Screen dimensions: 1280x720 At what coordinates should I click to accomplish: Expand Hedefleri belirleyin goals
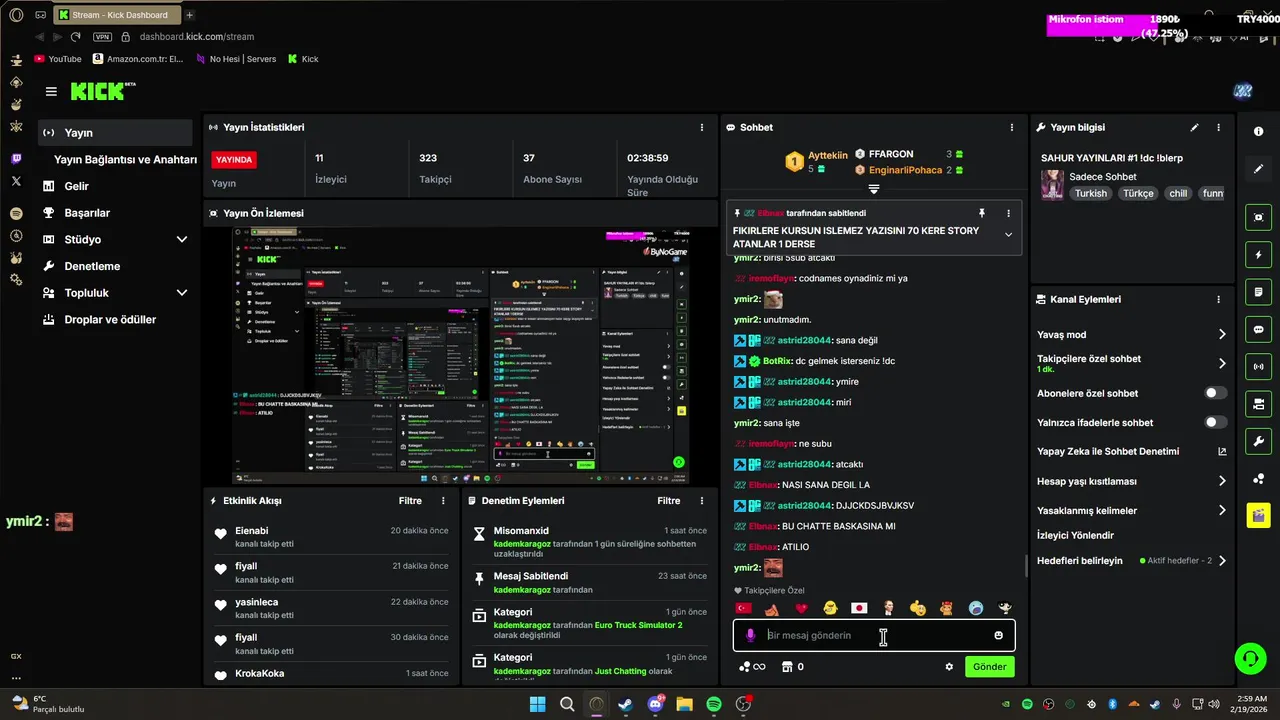click(1222, 561)
